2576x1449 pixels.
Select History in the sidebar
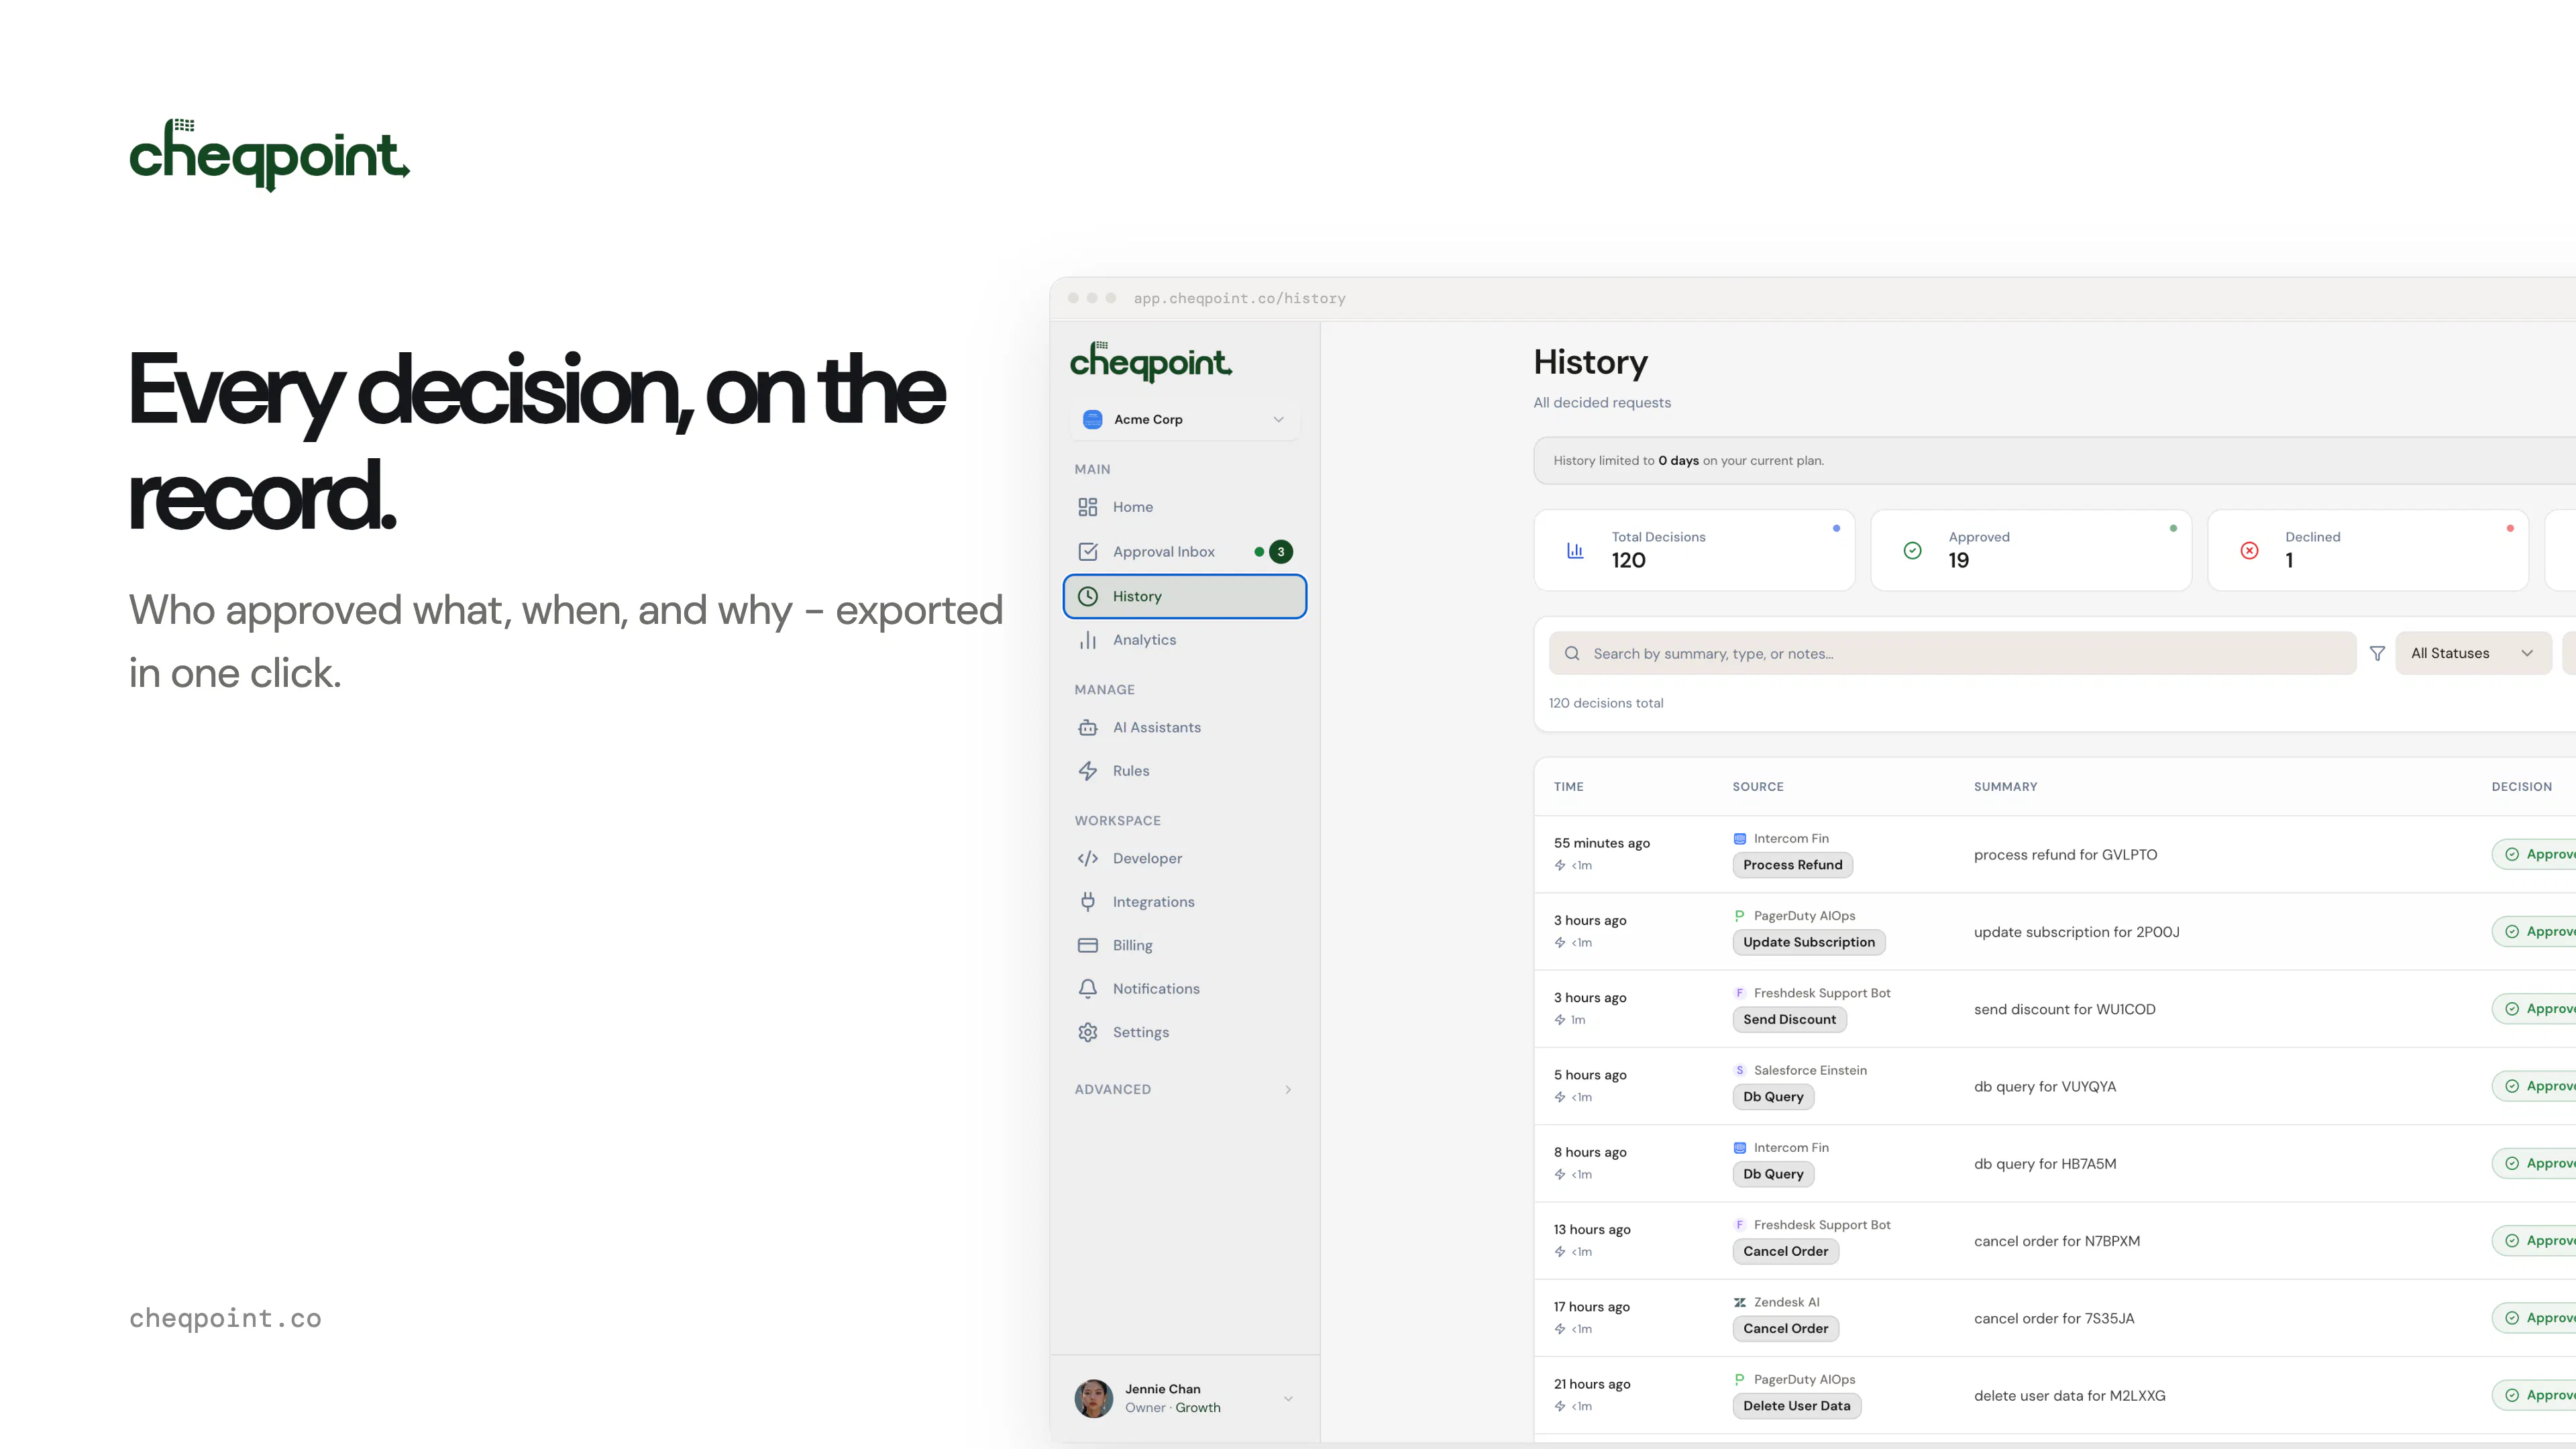tap(1184, 596)
